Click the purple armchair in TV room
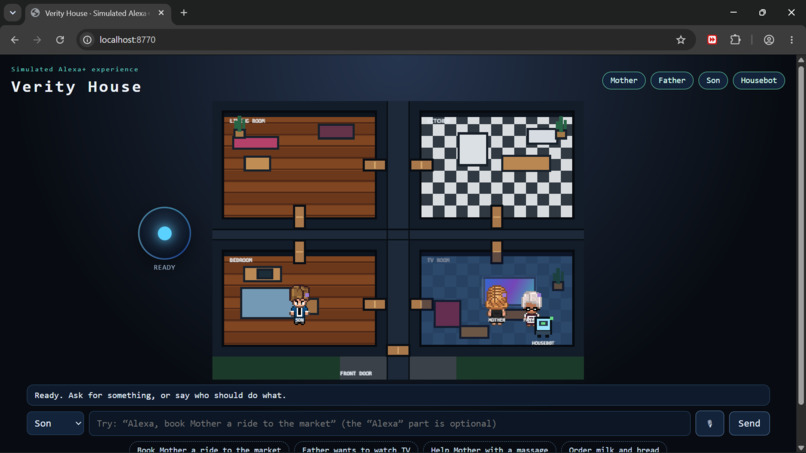This screenshot has height=453, width=806. click(x=447, y=314)
